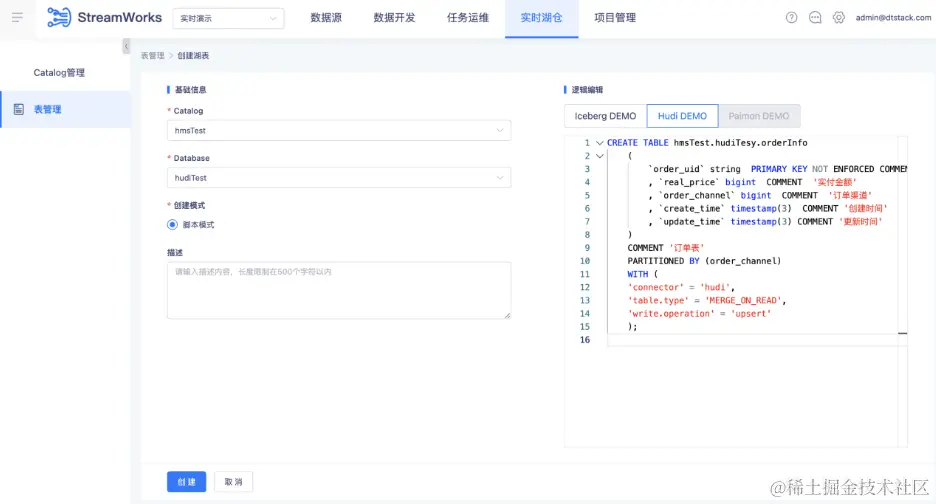Switch to Paimon DEMO tab
Screen dimensions: 936x504
click(x=759, y=116)
